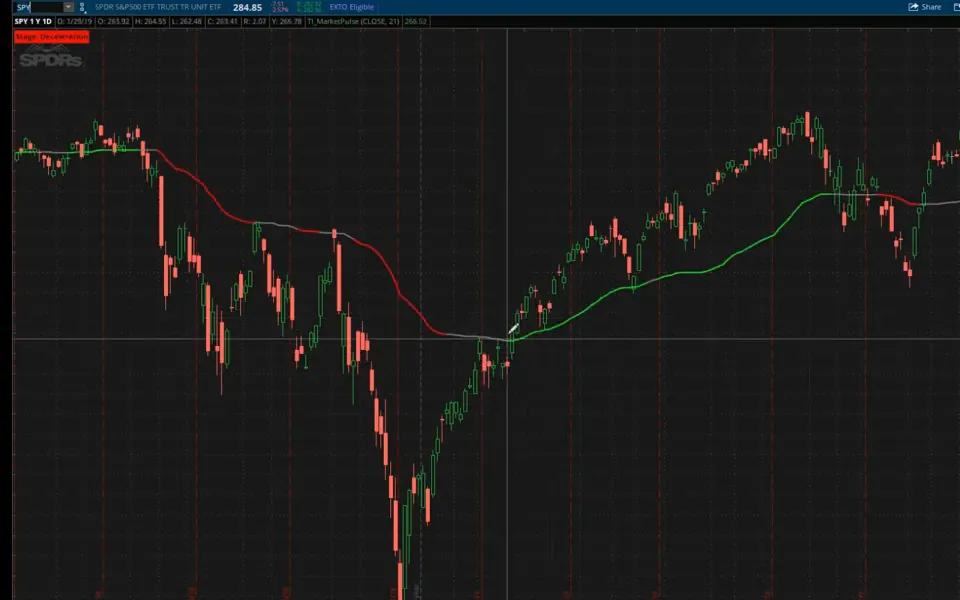960x600 pixels.
Task: Click the red 'Stage: Deceleration' label
Action: pos(51,37)
